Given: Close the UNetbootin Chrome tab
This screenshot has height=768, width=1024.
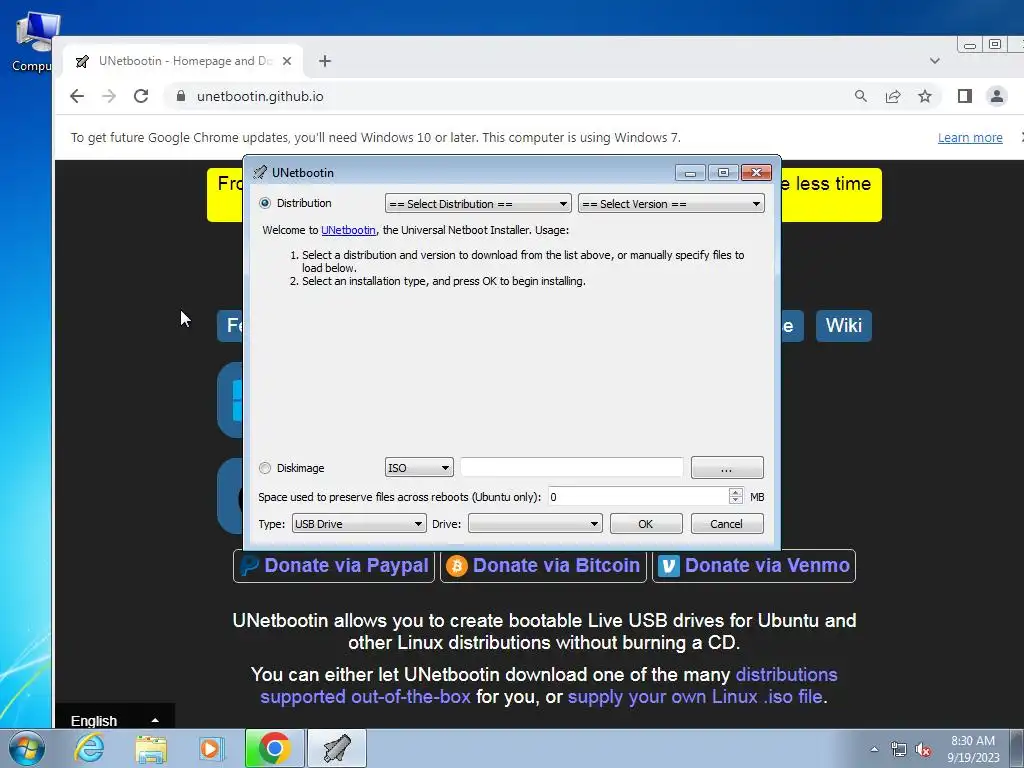Looking at the screenshot, I should 287,61.
